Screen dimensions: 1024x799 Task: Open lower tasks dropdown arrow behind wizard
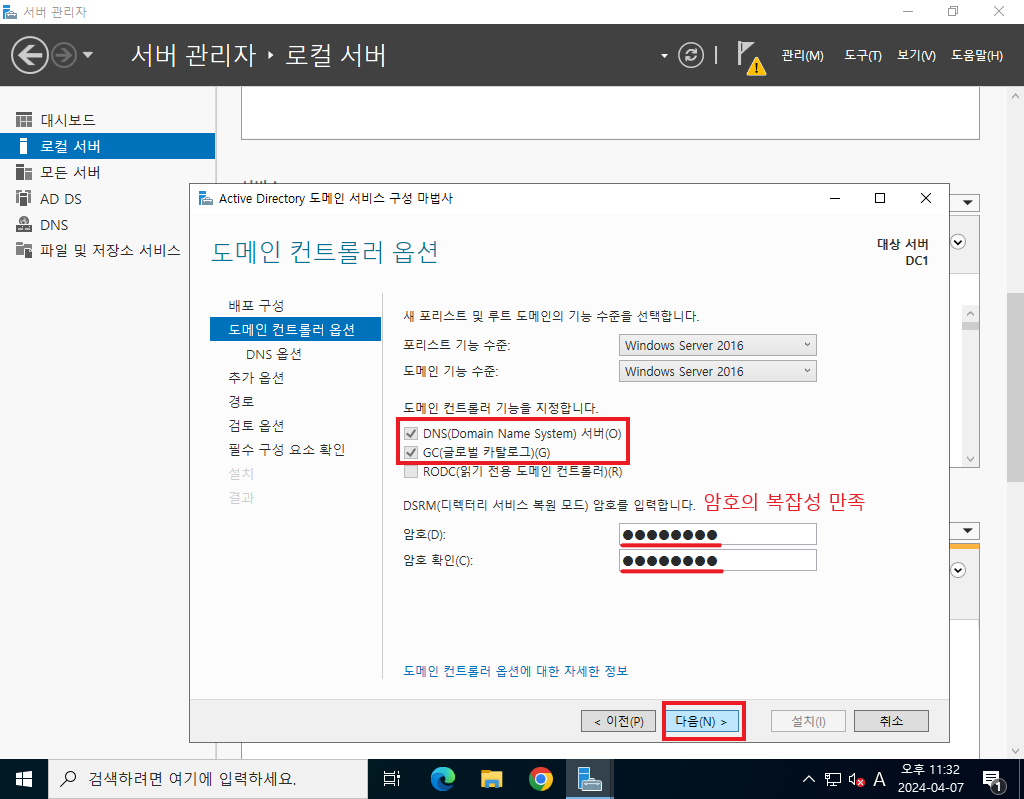(x=967, y=530)
